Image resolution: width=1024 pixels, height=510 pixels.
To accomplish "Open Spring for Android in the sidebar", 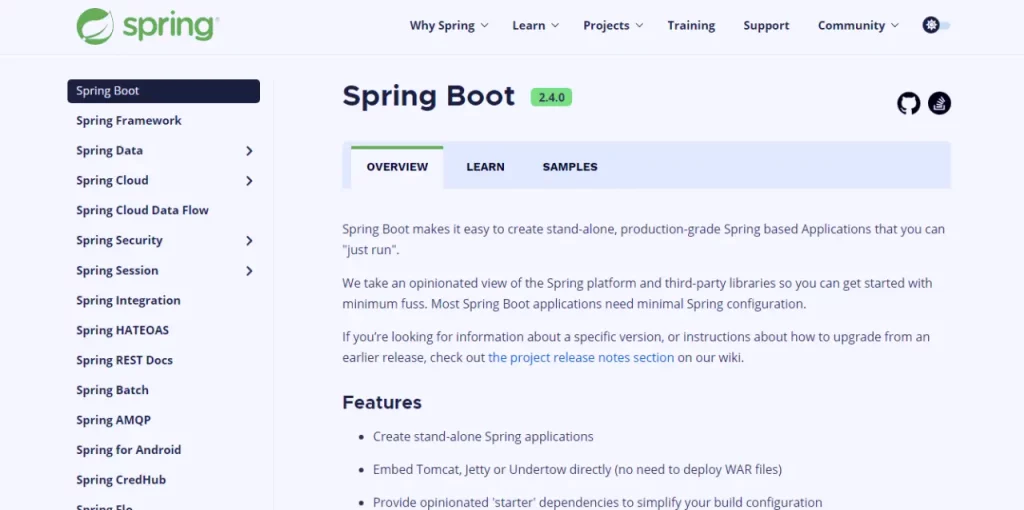I will point(129,451).
